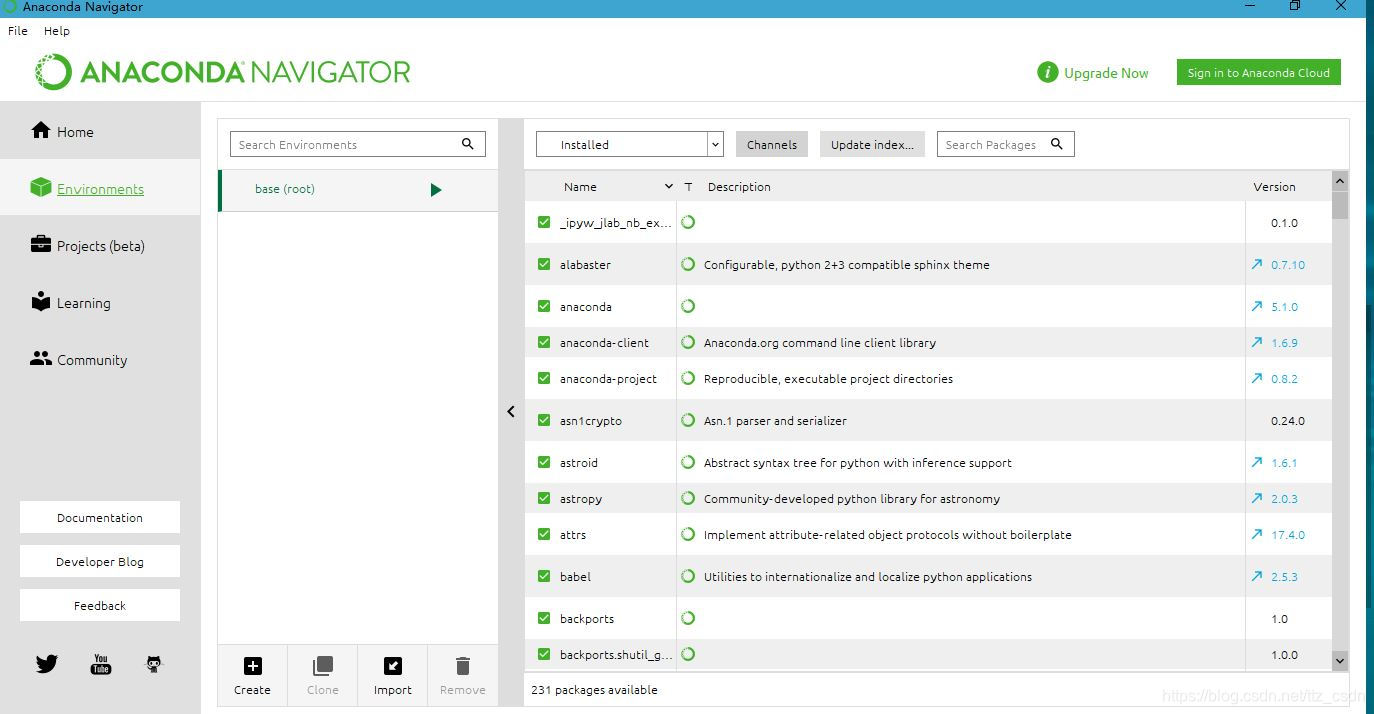Click the package type circle for backports
Image resolution: width=1374 pixels, height=714 pixels.
pyautogui.click(x=688, y=618)
